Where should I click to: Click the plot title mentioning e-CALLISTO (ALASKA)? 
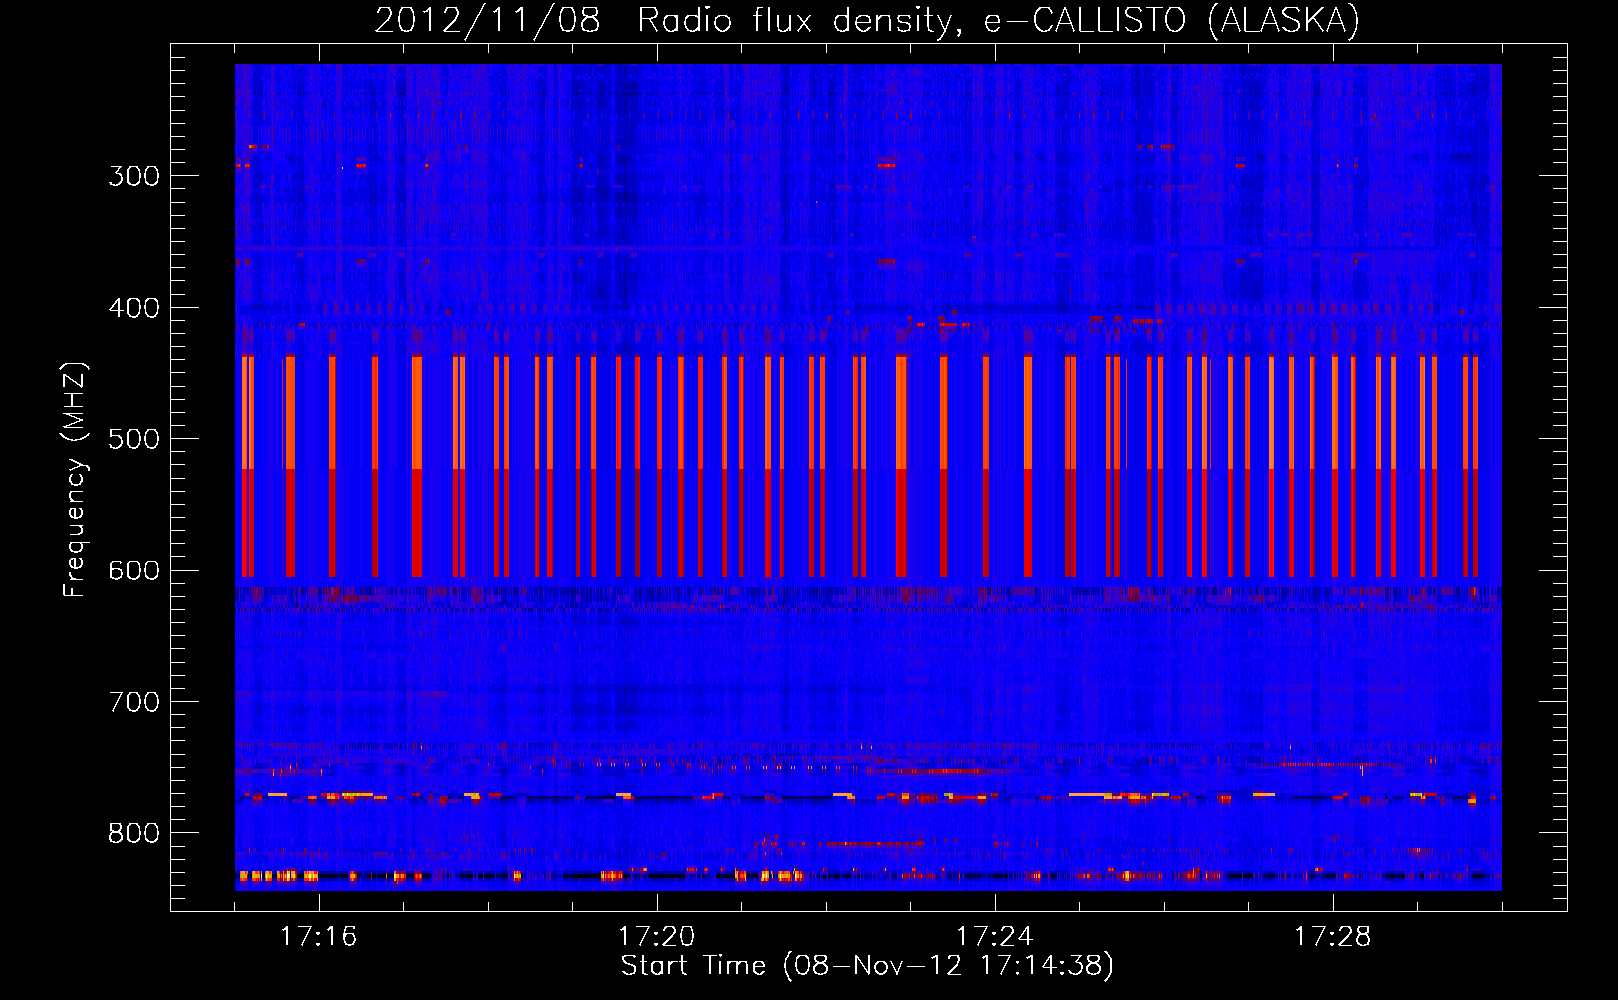[867, 20]
